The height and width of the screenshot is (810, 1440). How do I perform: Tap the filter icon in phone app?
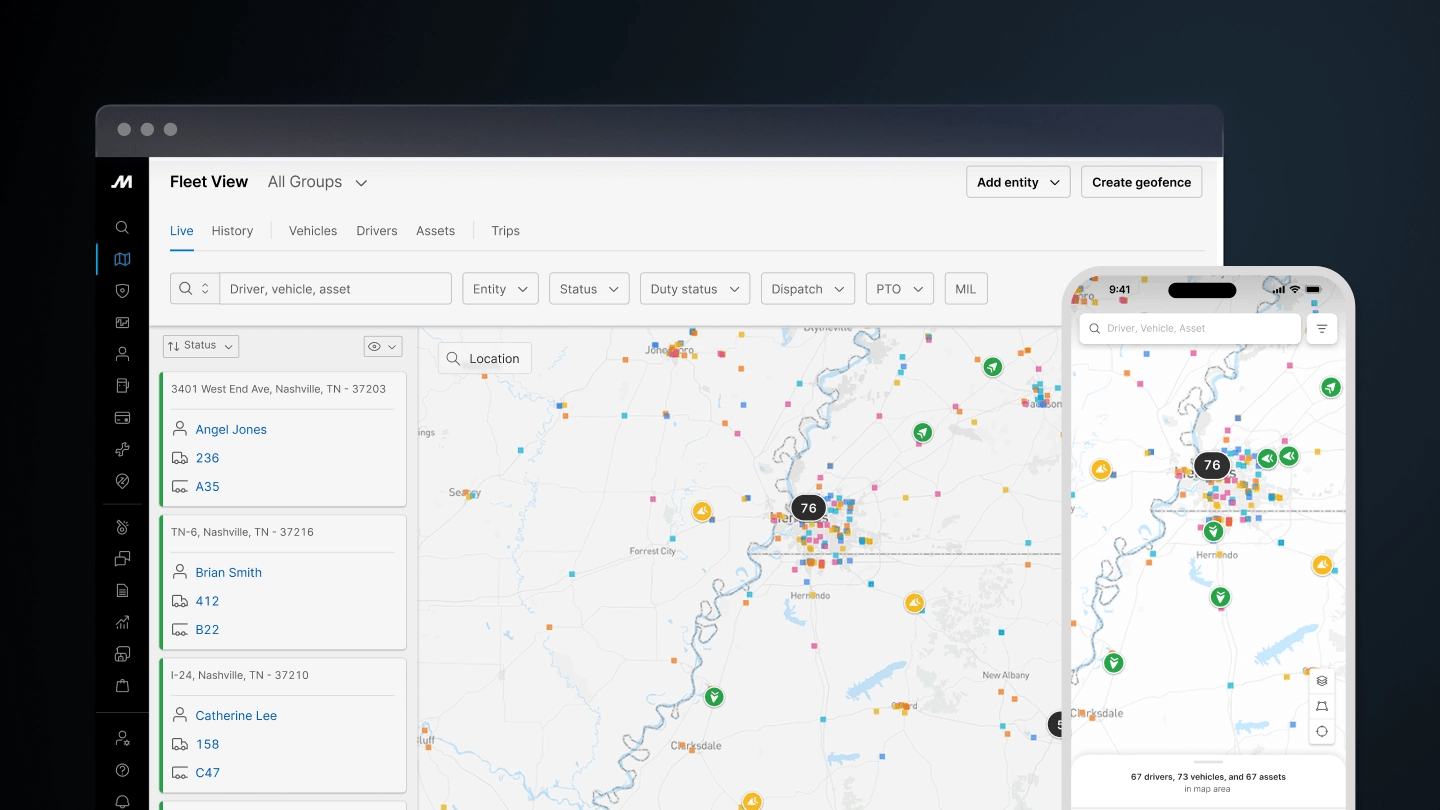(1322, 328)
